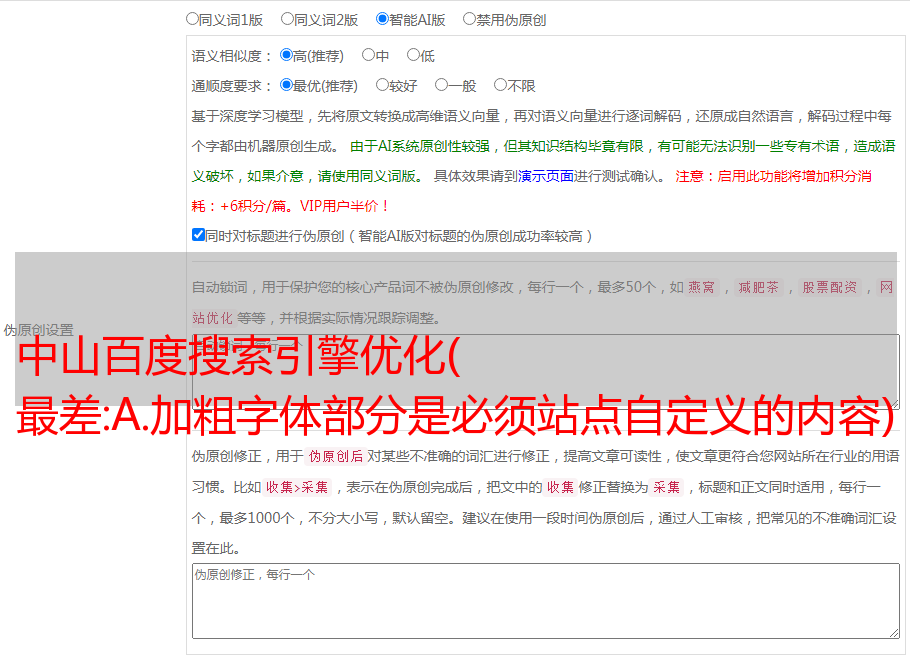Click the 伪原创修正 textarea
Viewport: 911px width, 658px height.
tap(546, 601)
